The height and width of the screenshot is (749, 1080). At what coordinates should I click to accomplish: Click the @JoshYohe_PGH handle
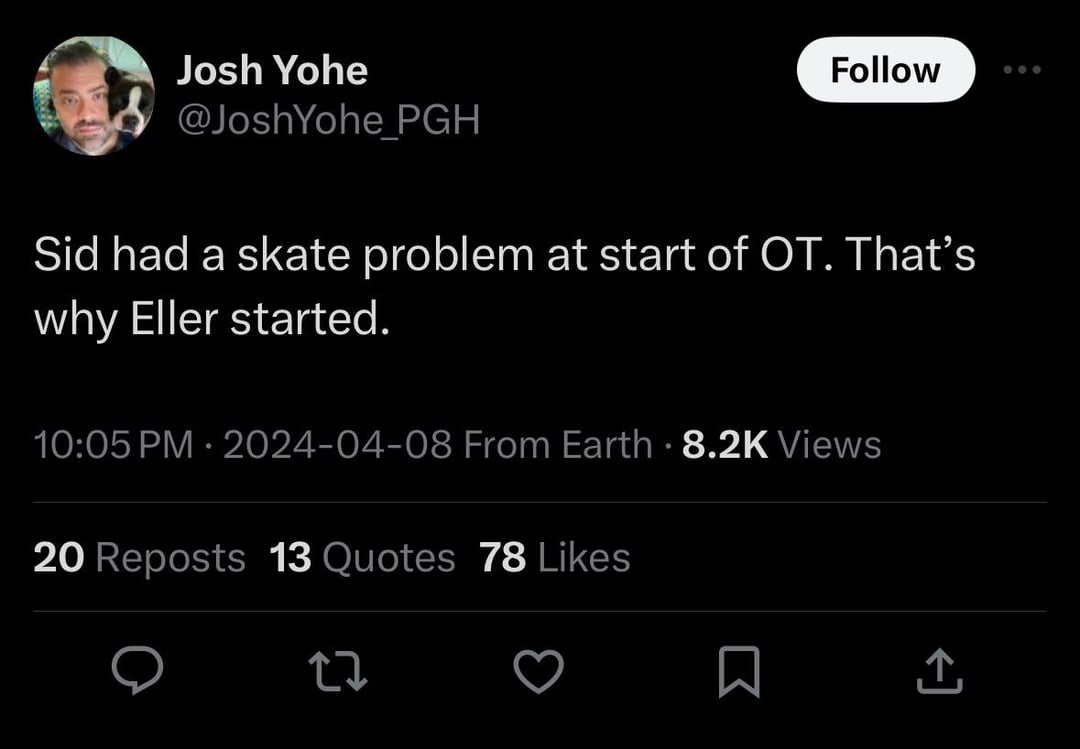coord(328,120)
